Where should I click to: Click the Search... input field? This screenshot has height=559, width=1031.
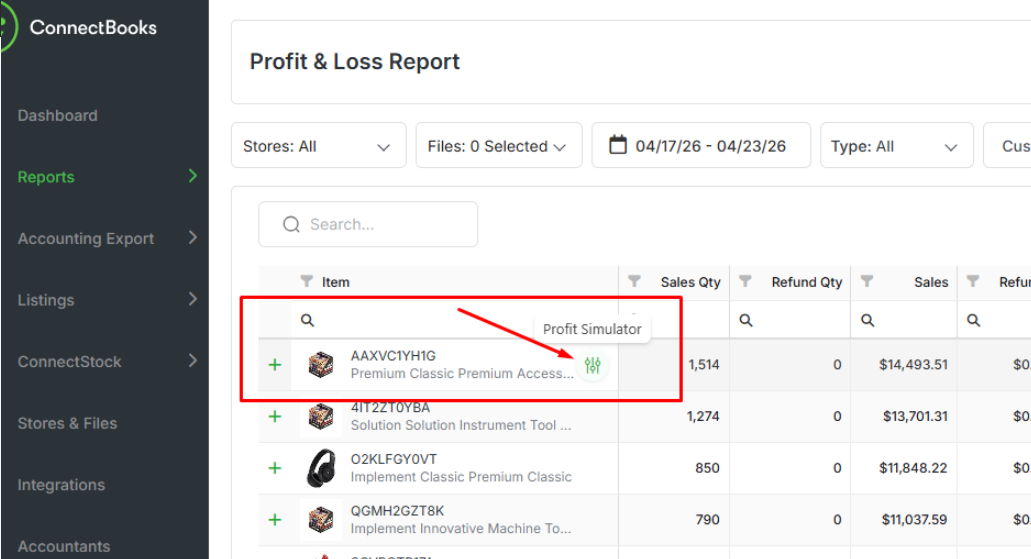click(368, 224)
